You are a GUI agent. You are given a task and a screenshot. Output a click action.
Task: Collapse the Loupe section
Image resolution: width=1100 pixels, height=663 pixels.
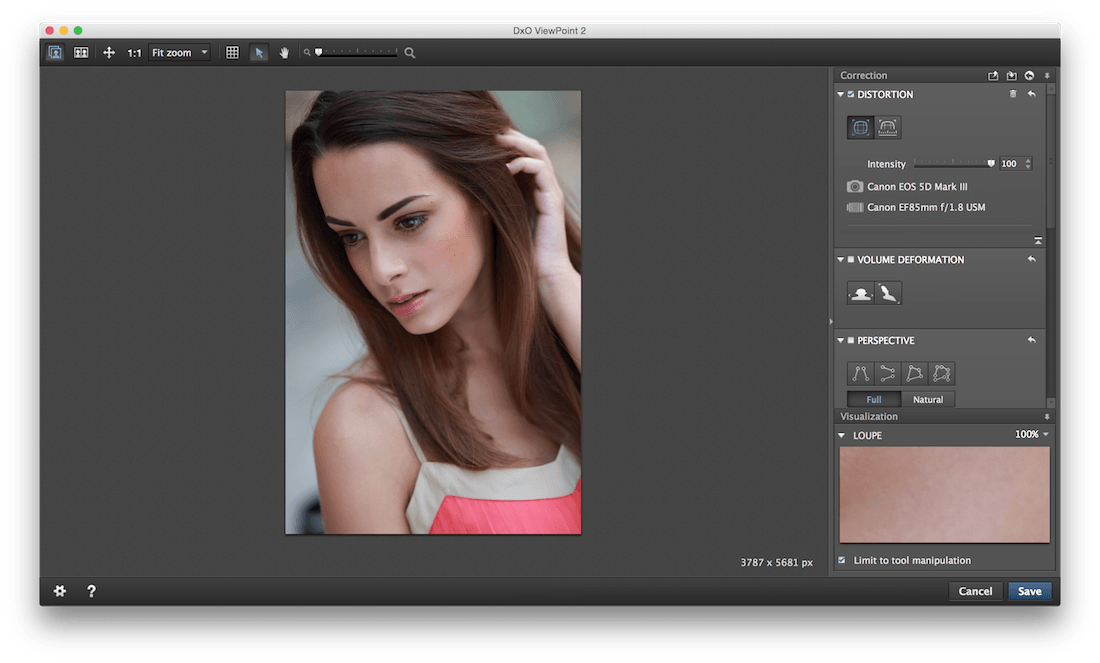841,436
